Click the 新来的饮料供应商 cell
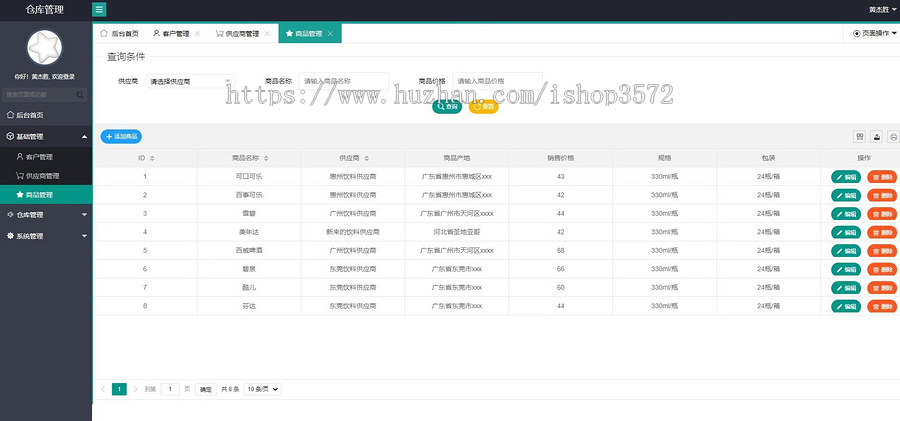The height and width of the screenshot is (421, 900). pyautogui.click(x=352, y=232)
